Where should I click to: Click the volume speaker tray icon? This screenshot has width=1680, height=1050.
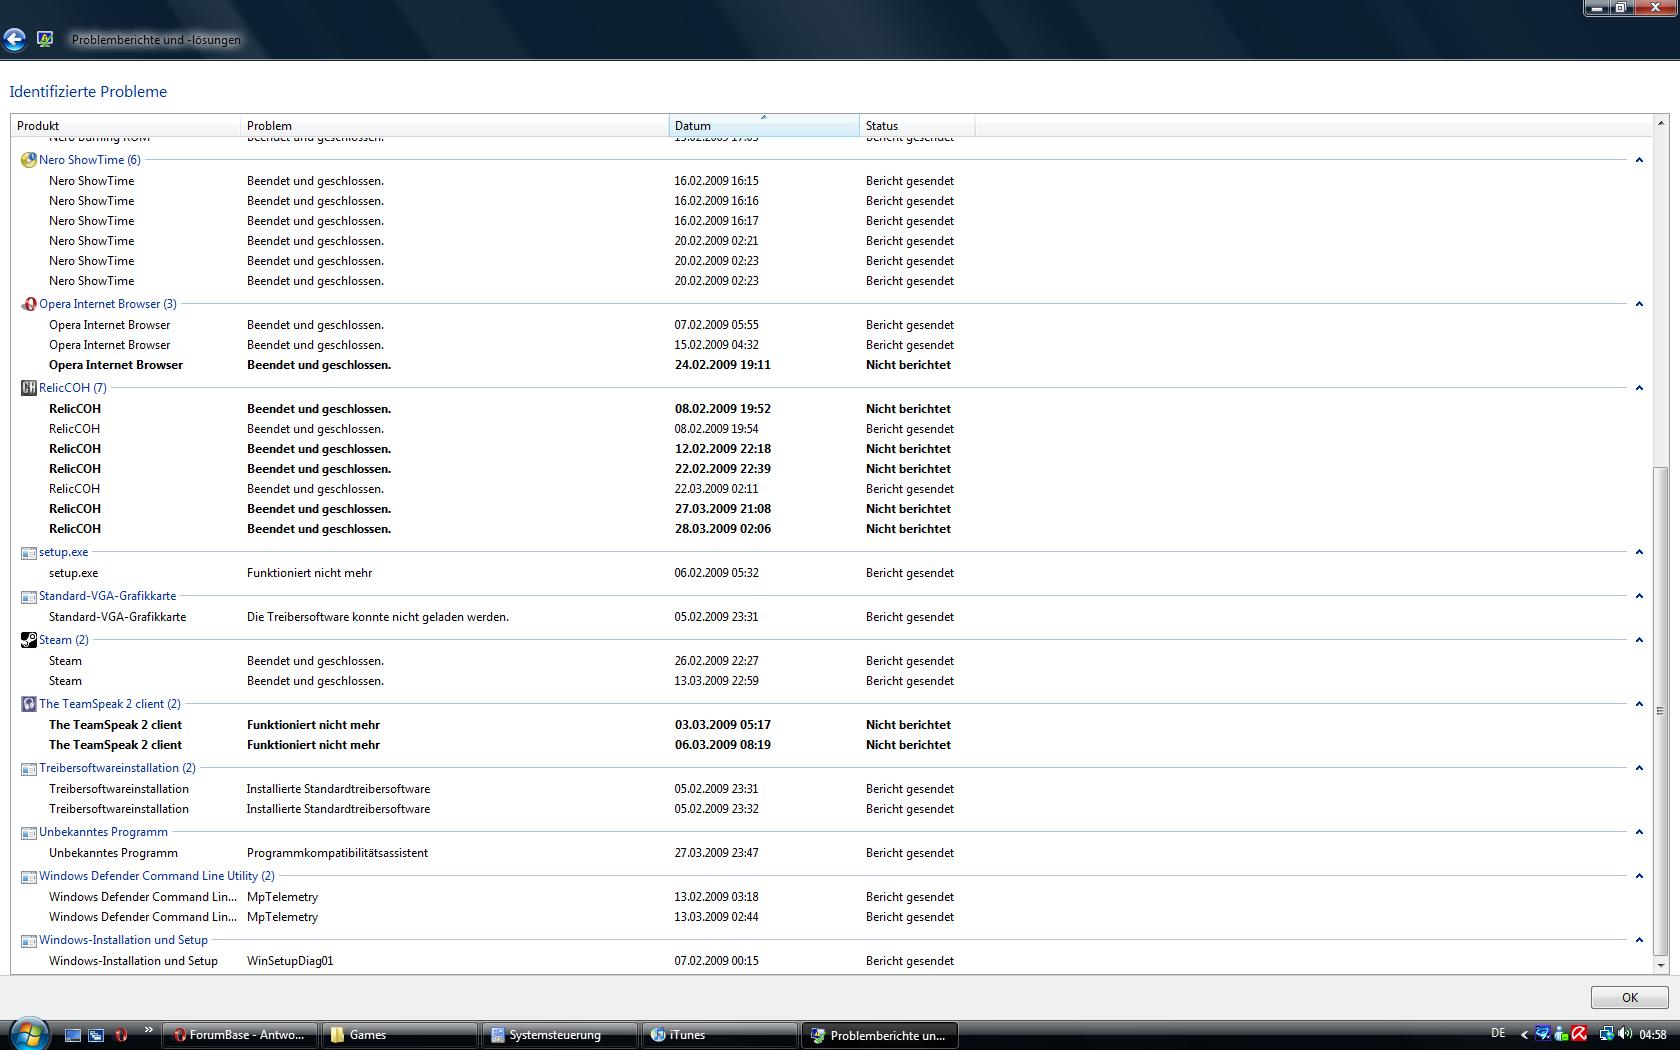click(1625, 1034)
